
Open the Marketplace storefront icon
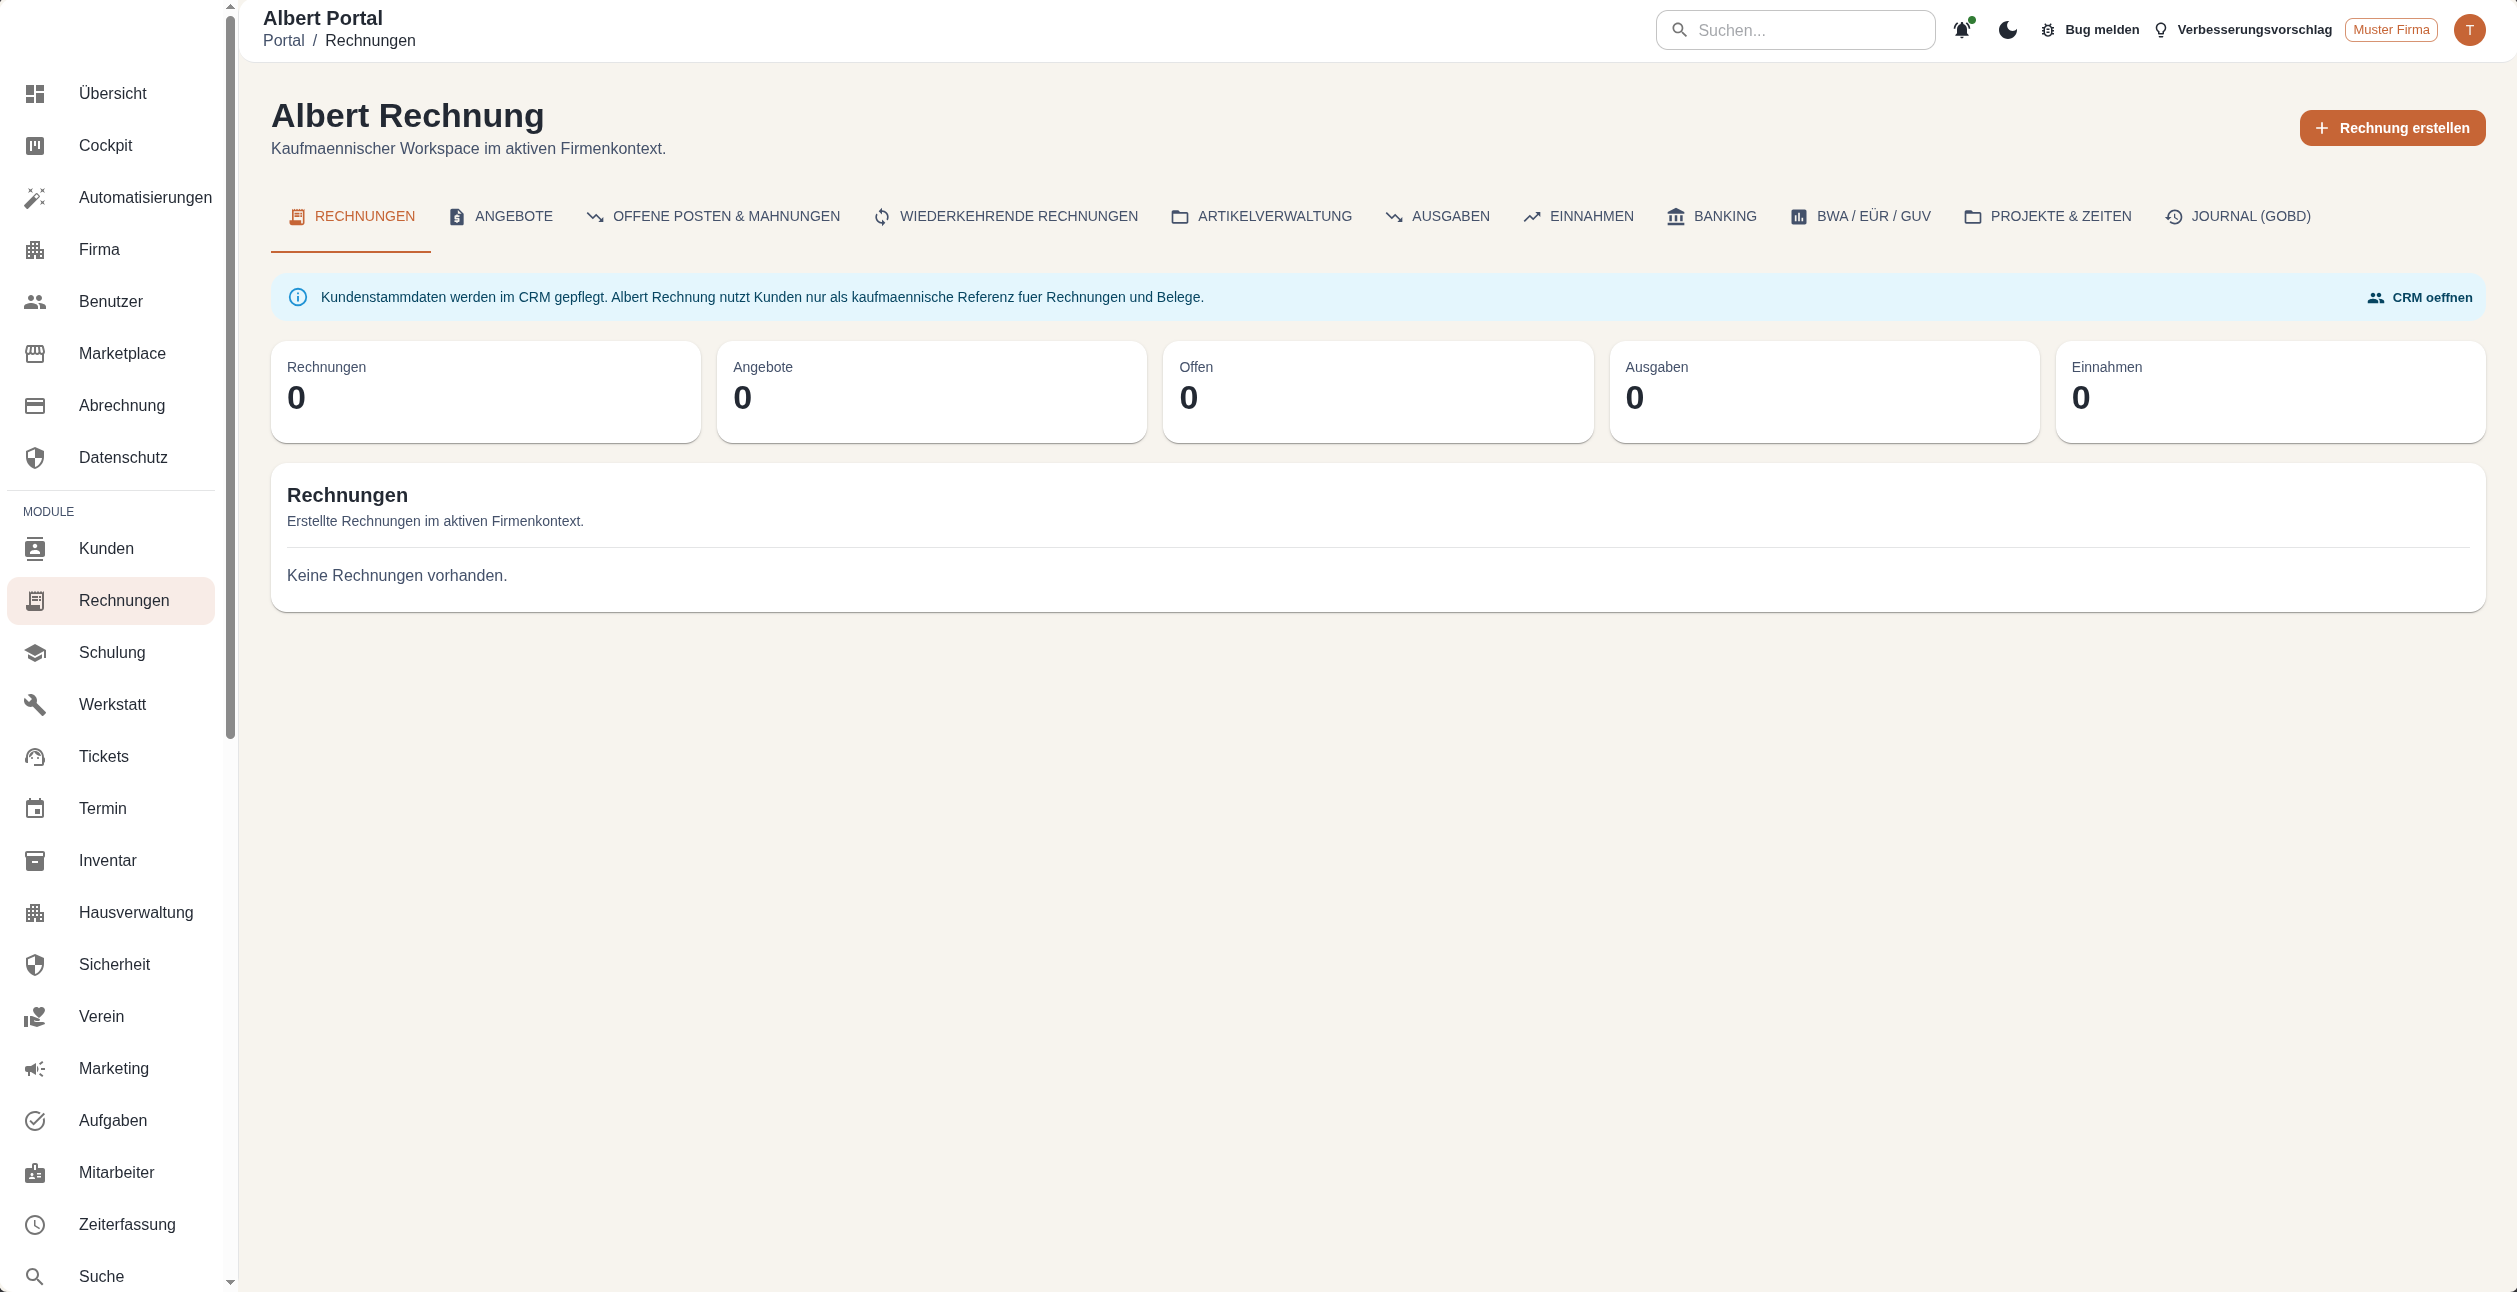[35, 354]
